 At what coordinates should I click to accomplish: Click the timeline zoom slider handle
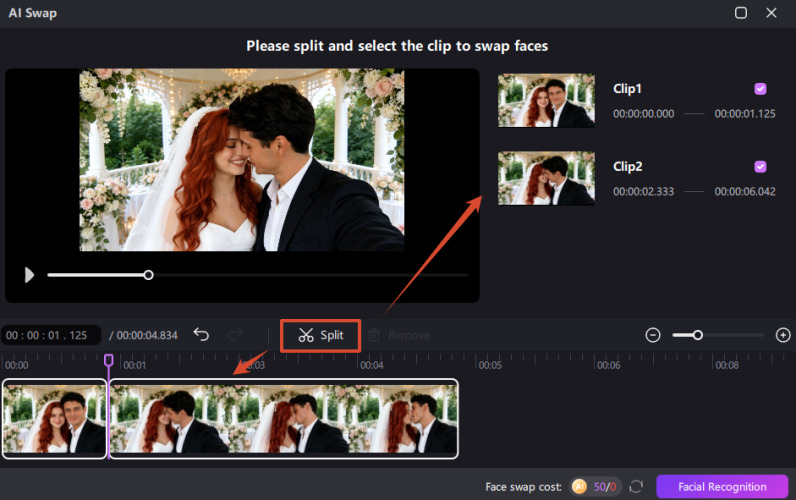tap(698, 335)
